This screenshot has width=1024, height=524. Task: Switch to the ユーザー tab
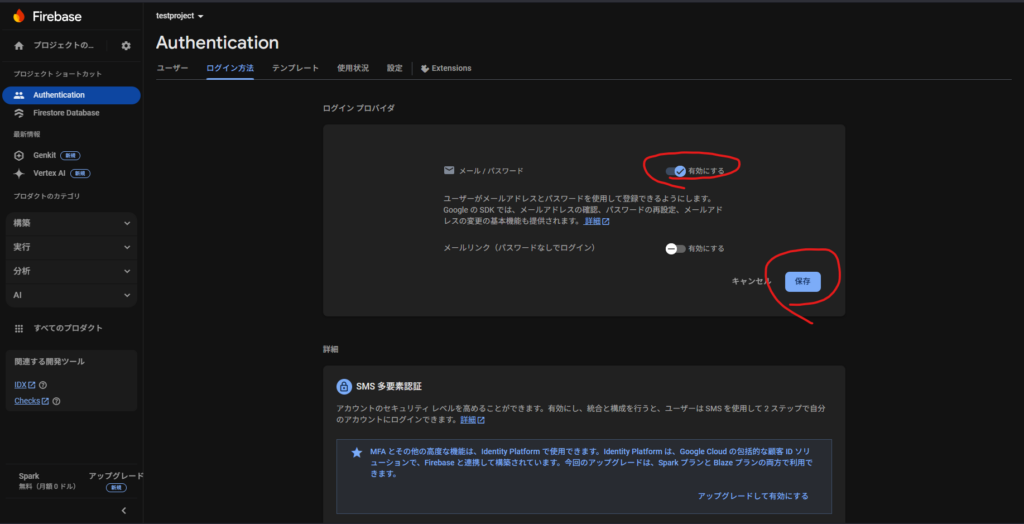tap(172, 68)
